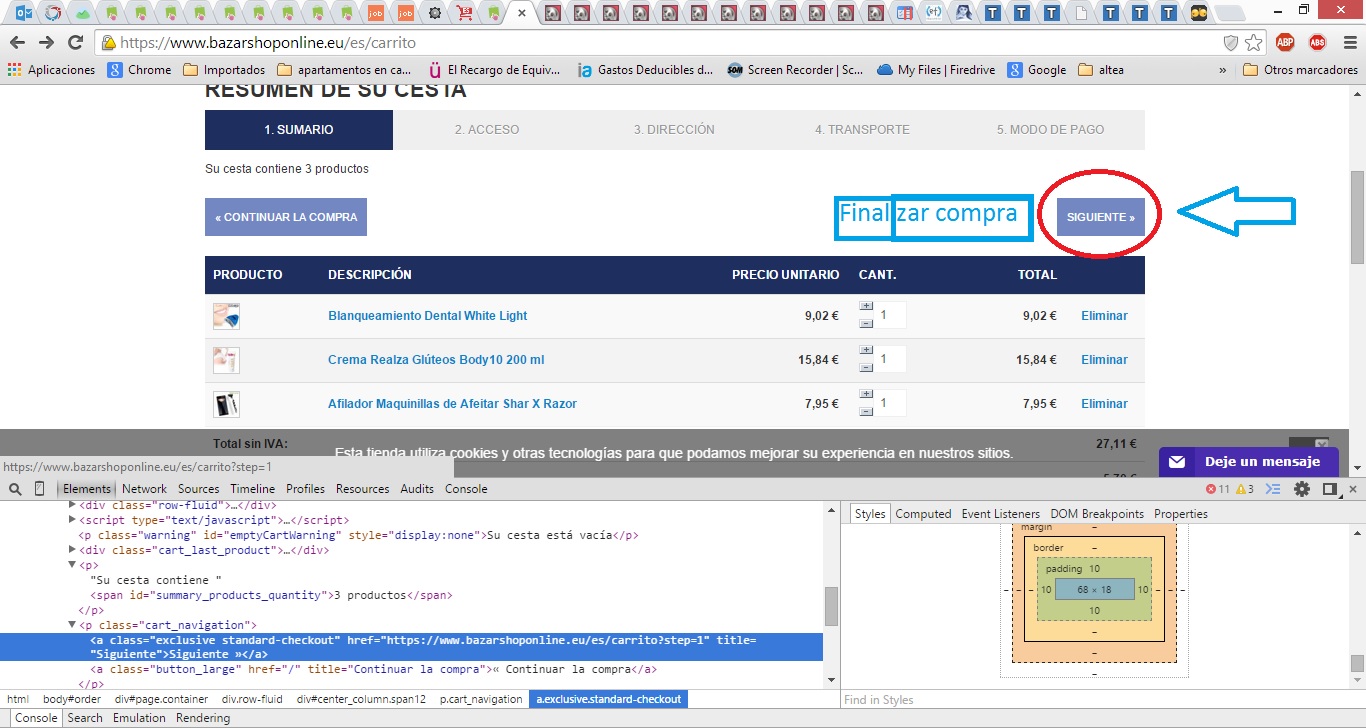This screenshot has width=1366, height=728.
Task: Click the browser Back arrow
Action: (x=18, y=43)
